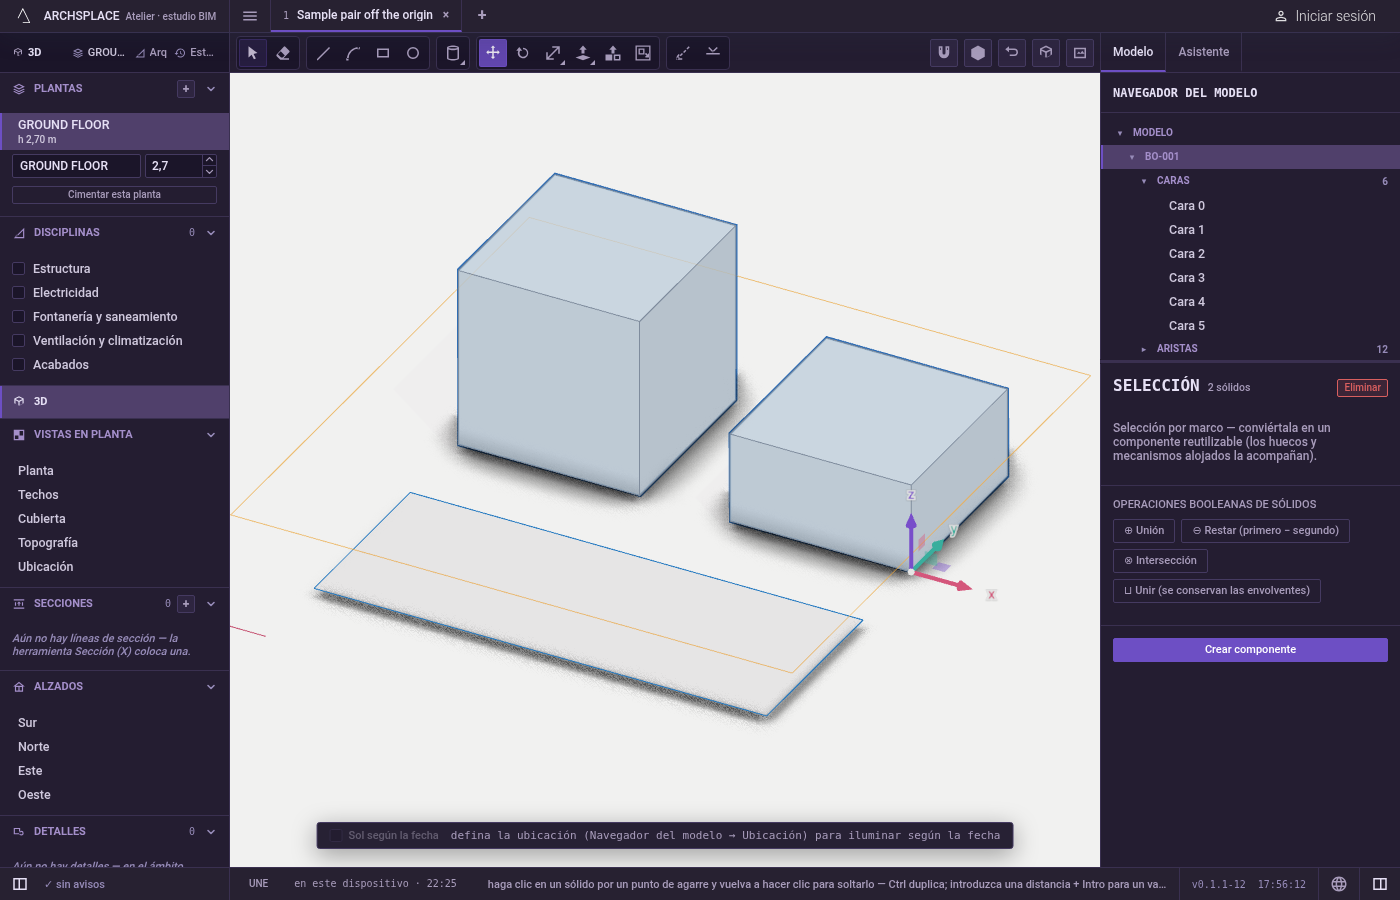
Task: Open the Techos plan view
Action: 38,495
